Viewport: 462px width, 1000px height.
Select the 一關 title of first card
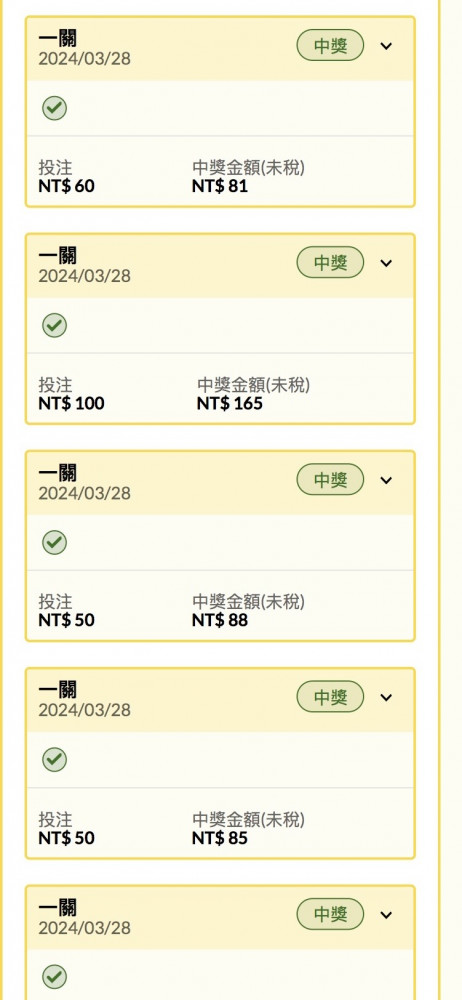pos(57,38)
